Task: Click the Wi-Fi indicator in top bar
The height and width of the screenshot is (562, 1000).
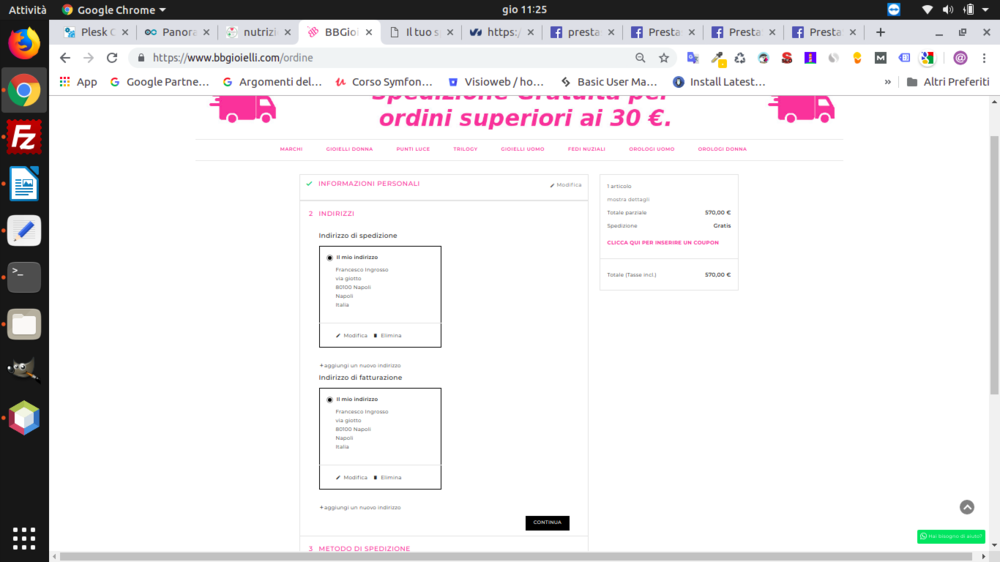Action: [927, 10]
